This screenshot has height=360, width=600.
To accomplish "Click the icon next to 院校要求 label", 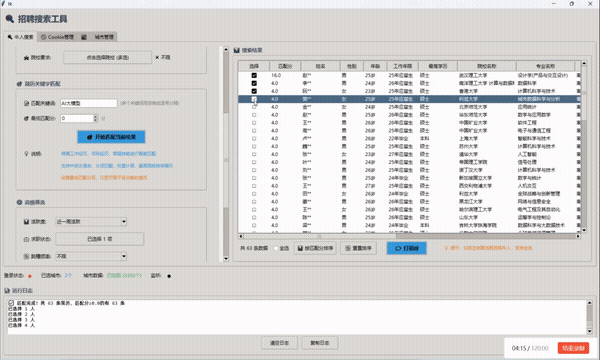I will 26,58.
